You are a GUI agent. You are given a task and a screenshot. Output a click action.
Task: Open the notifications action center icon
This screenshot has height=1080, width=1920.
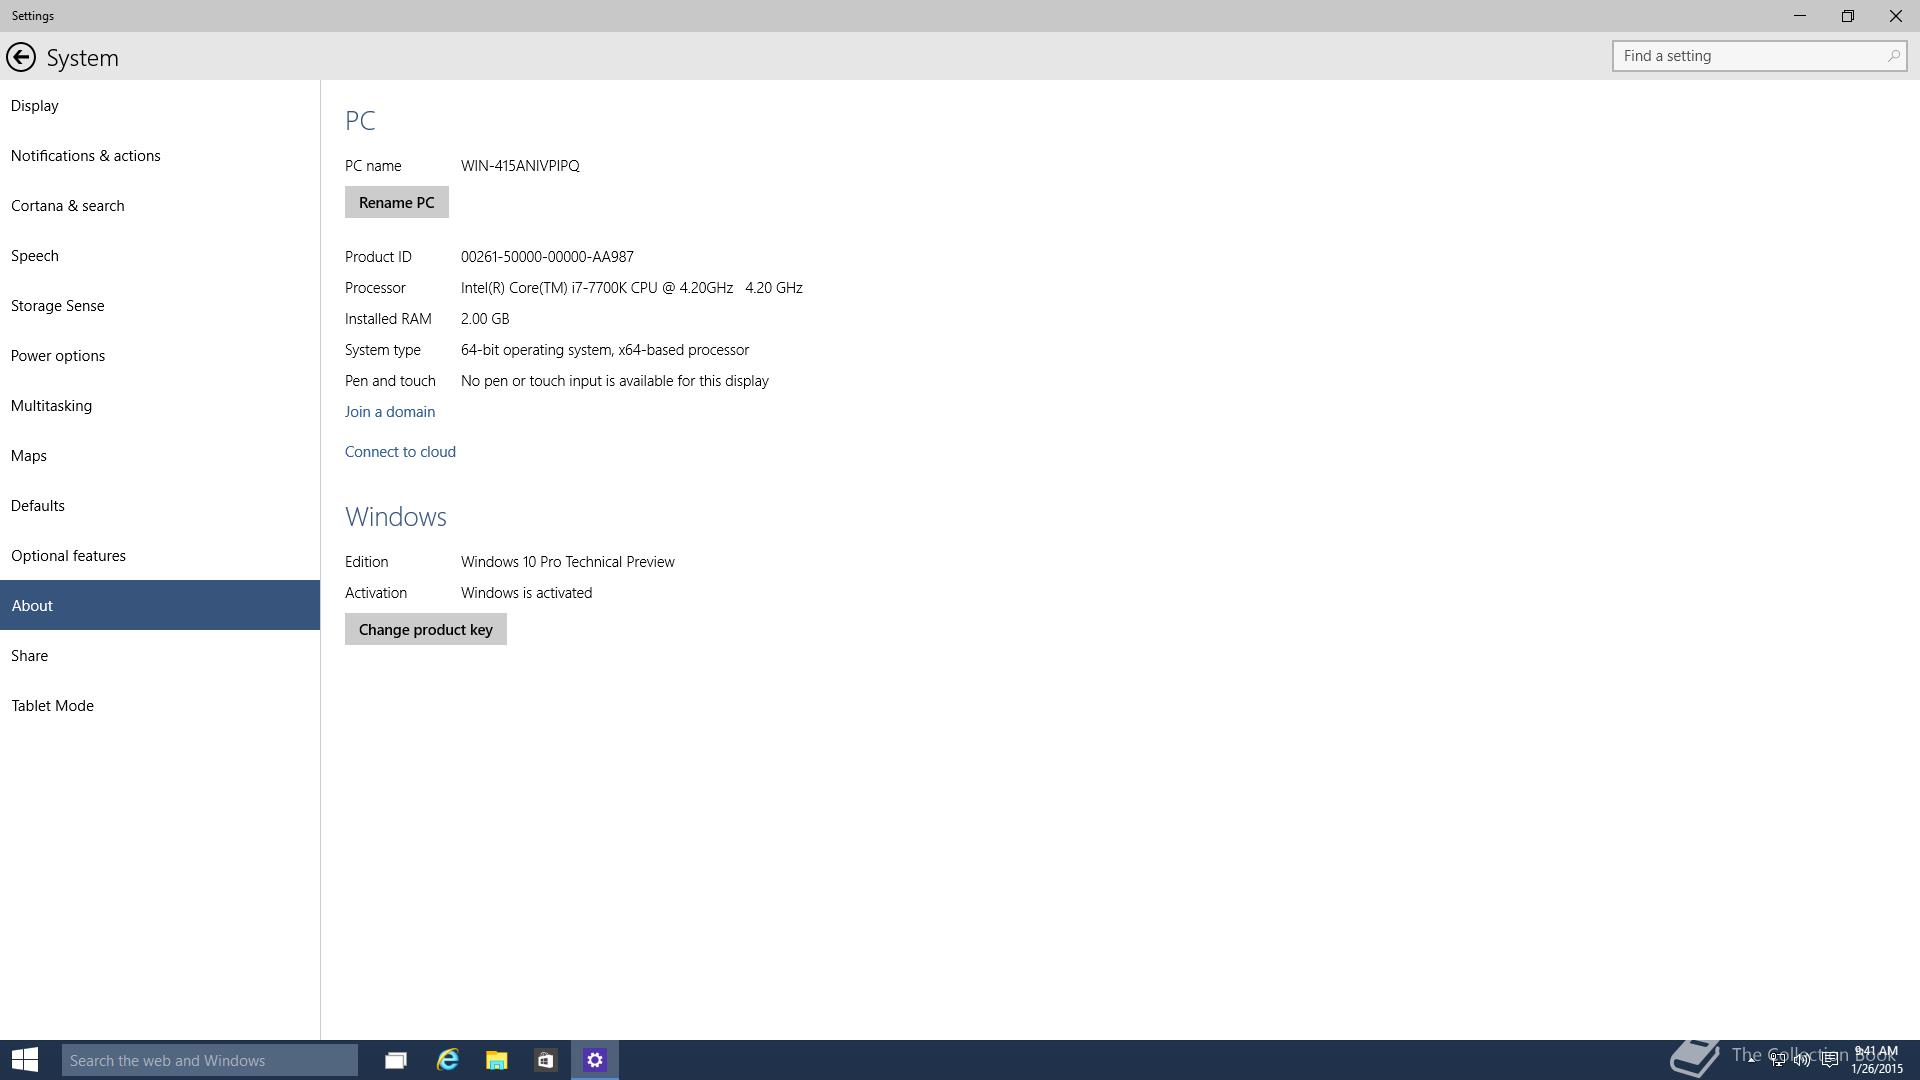1829,1060
